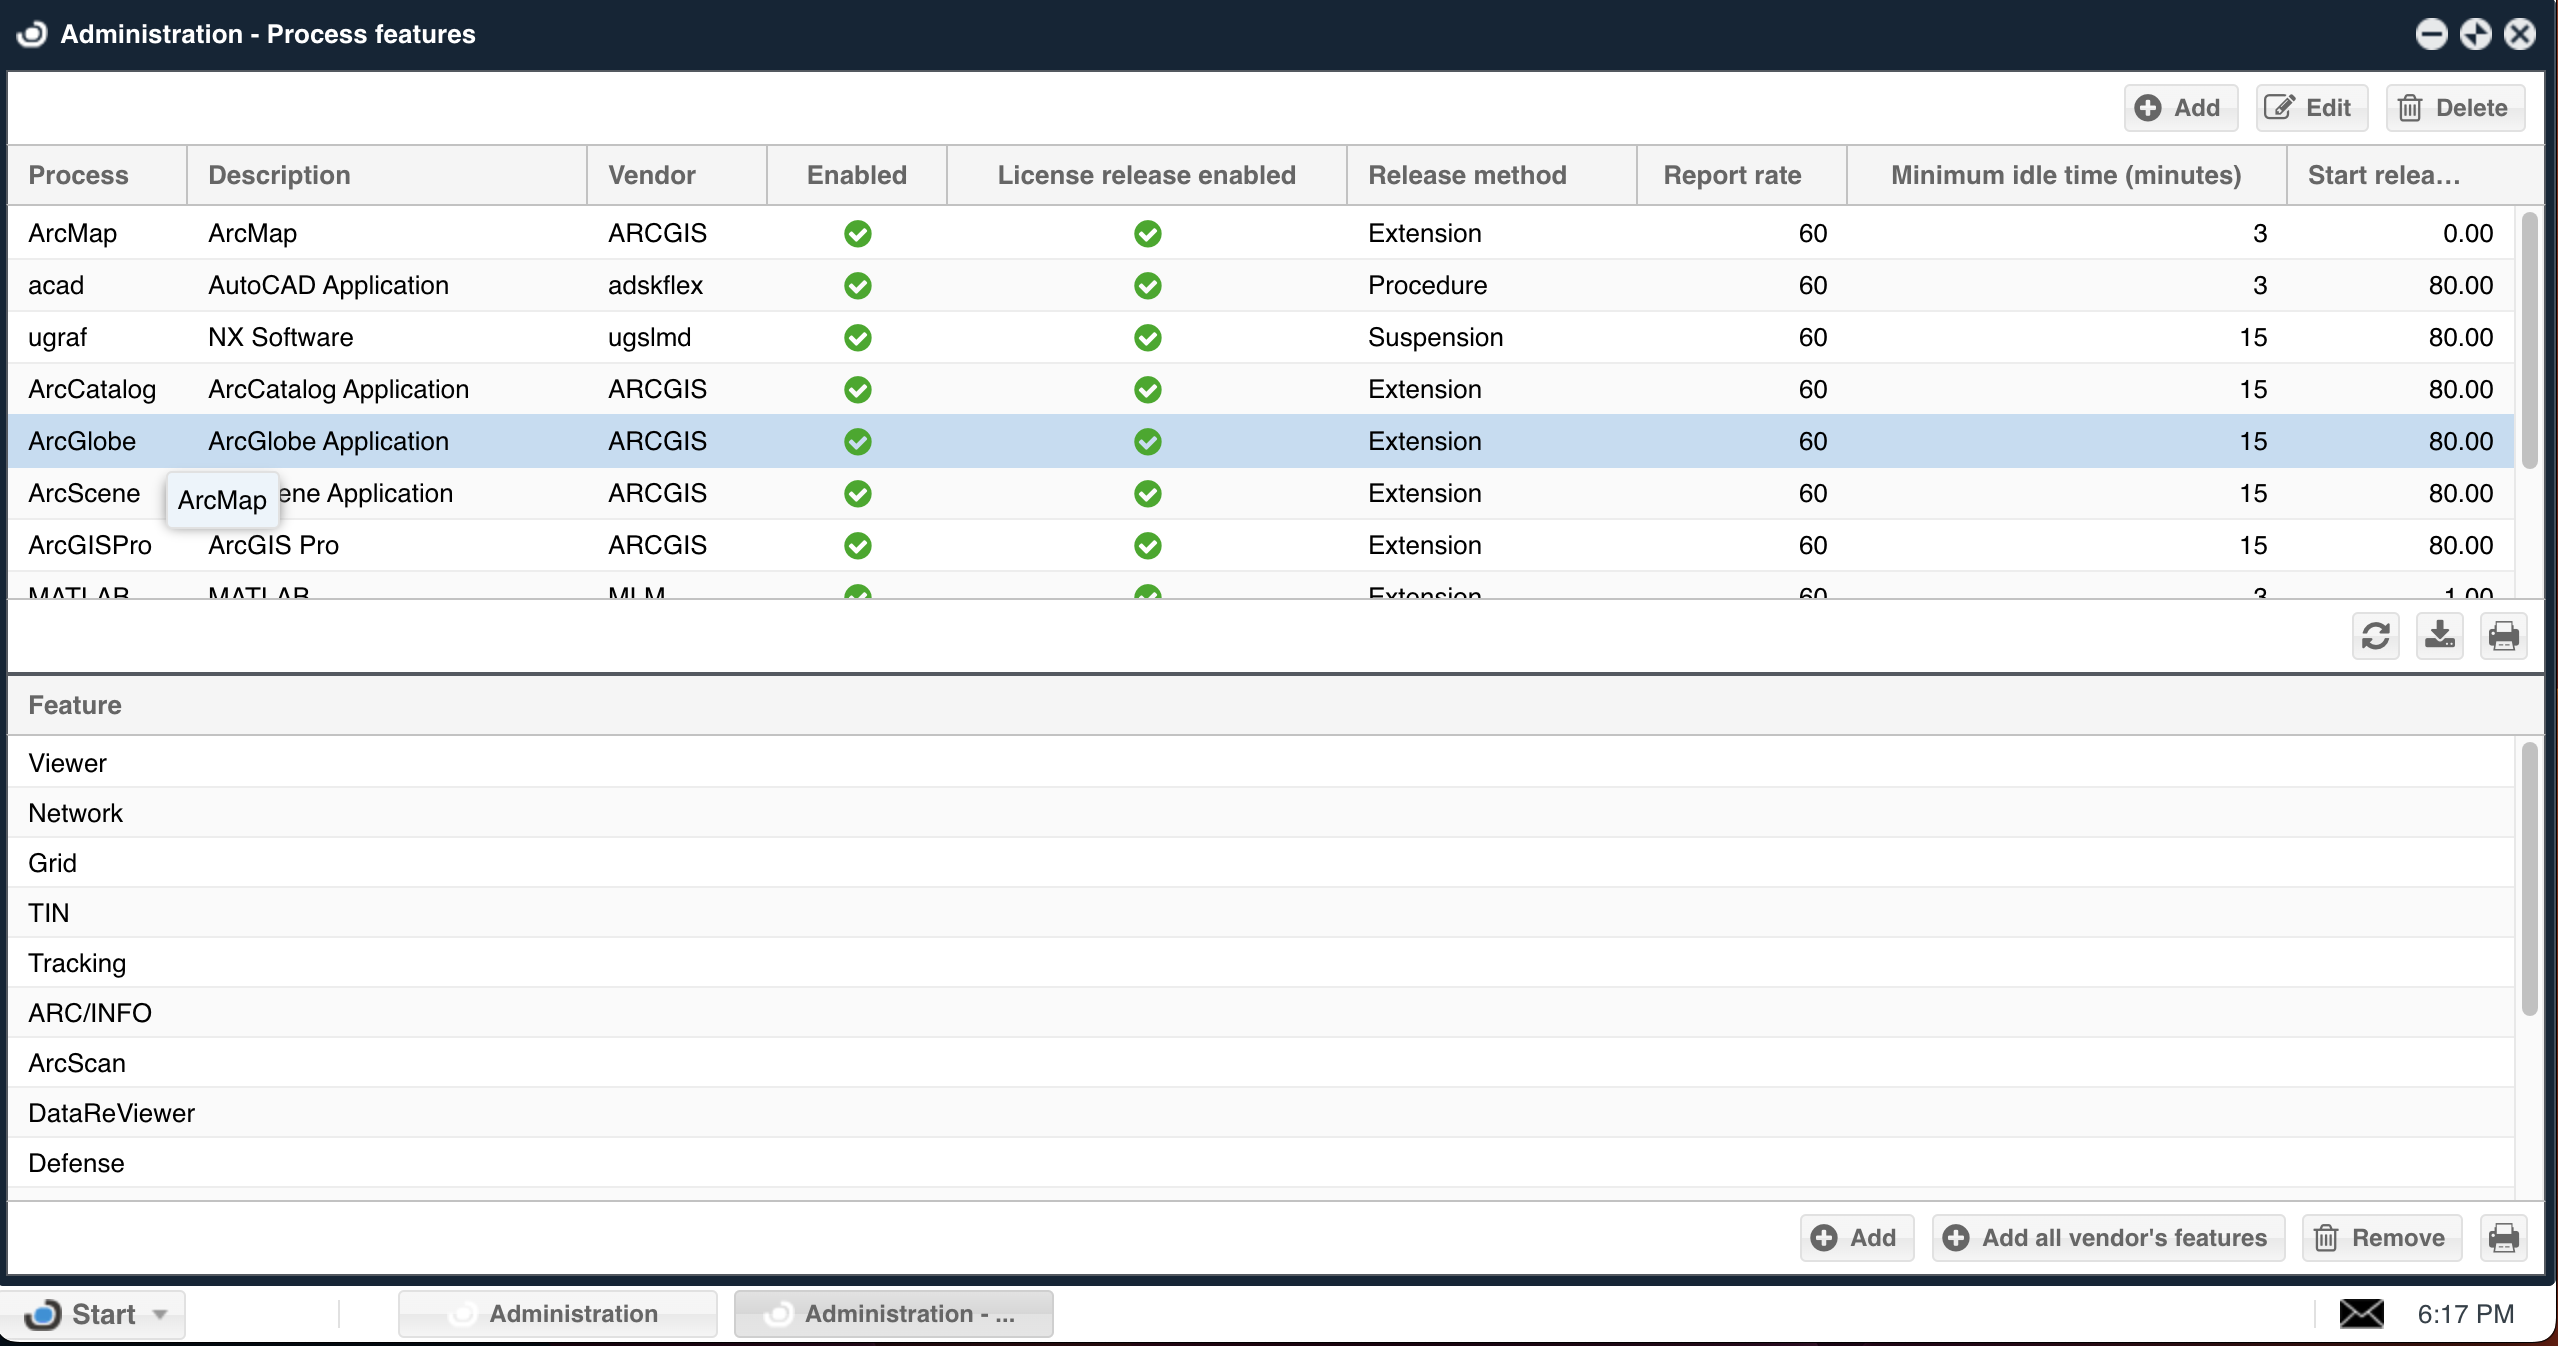Viewport: 2558px width, 1346px height.
Task: Toggle License release enabled for acad row
Action: click(x=1147, y=286)
